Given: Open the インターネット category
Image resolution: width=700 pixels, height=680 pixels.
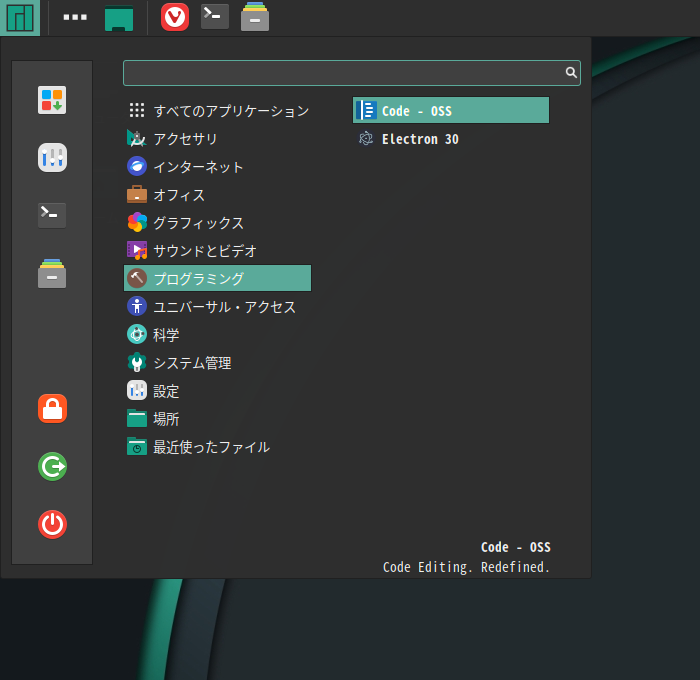Looking at the screenshot, I should click(x=217, y=167).
